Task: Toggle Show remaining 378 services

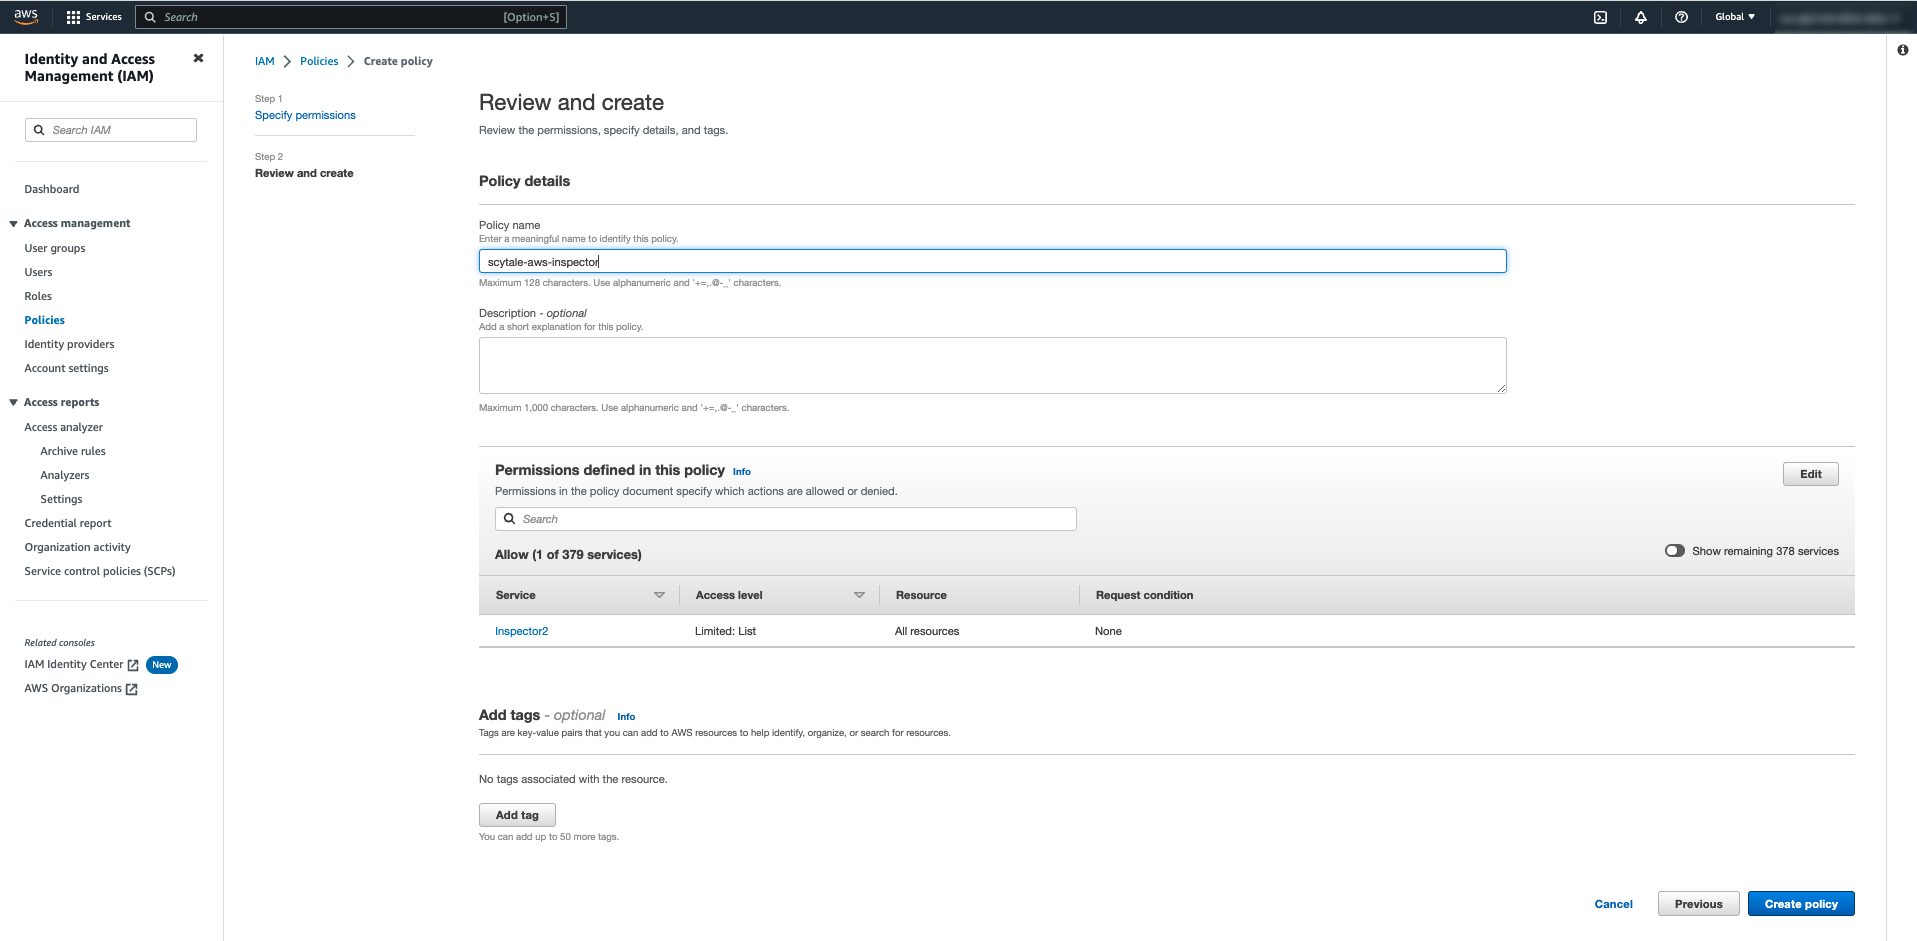Action: click(1675, 551)
